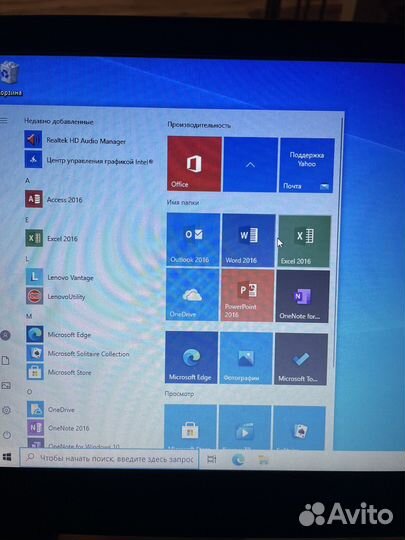The width and height of the screenshot is (405, 540).
Task: Open the Microsoft Store tile at the bottom
Action: (x=190, y=427)
